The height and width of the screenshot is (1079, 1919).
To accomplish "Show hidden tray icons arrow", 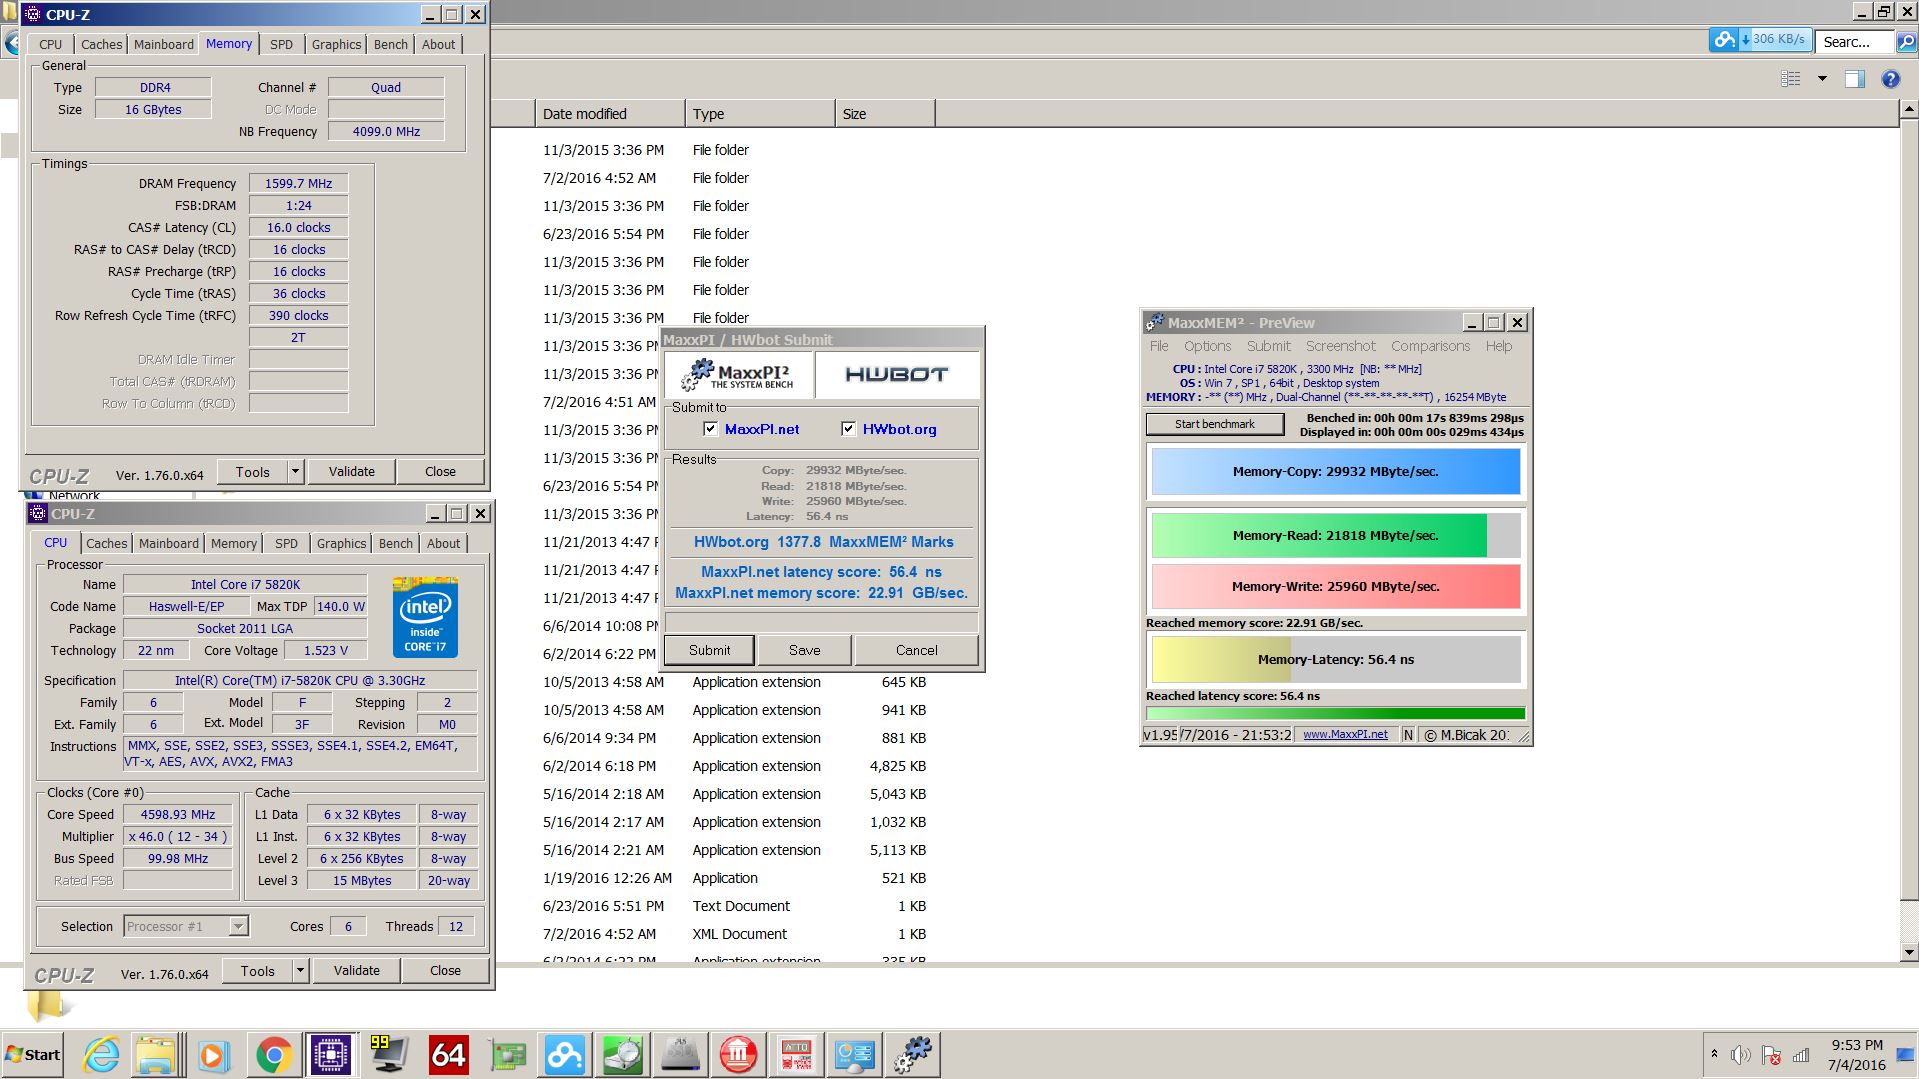I will click(1714, 1054).
